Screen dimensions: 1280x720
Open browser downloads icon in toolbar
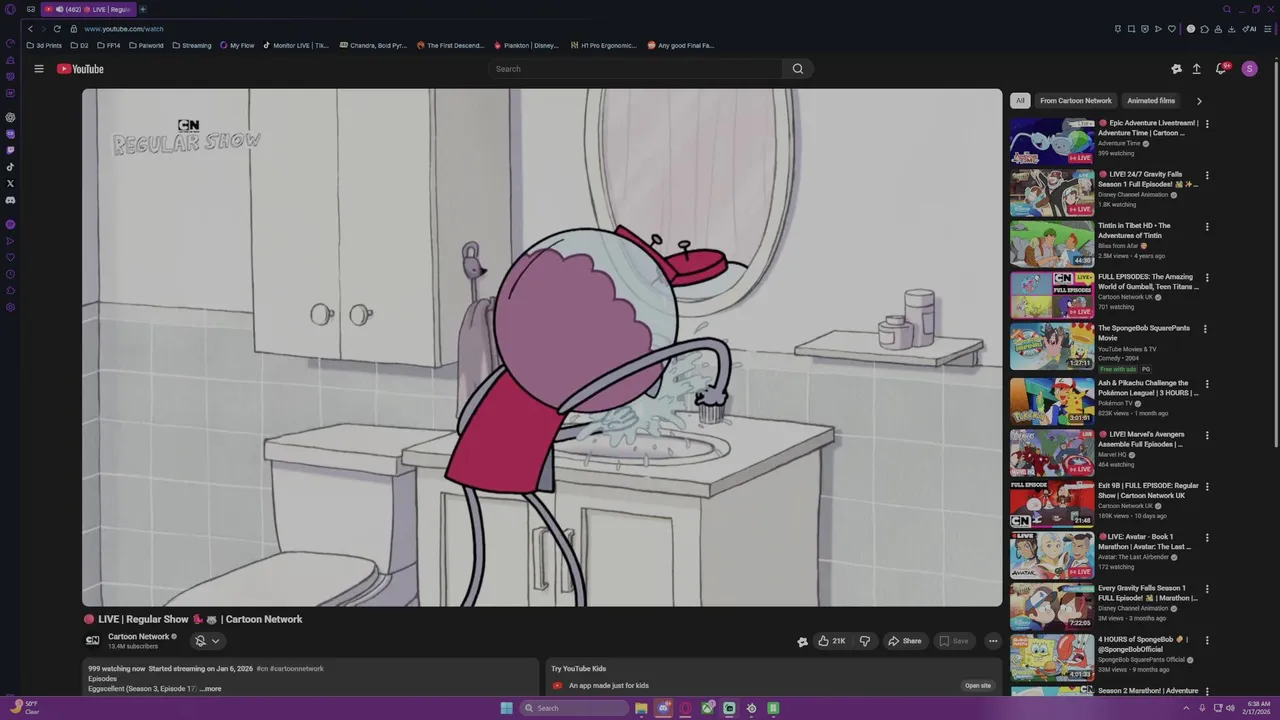[x=1232, y=29]
